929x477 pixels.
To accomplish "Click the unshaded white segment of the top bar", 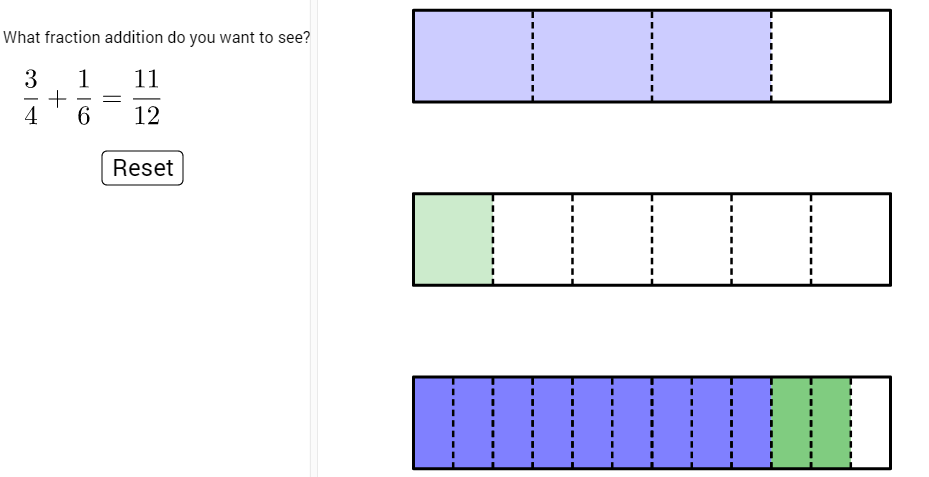I will (x=830, y=56).
